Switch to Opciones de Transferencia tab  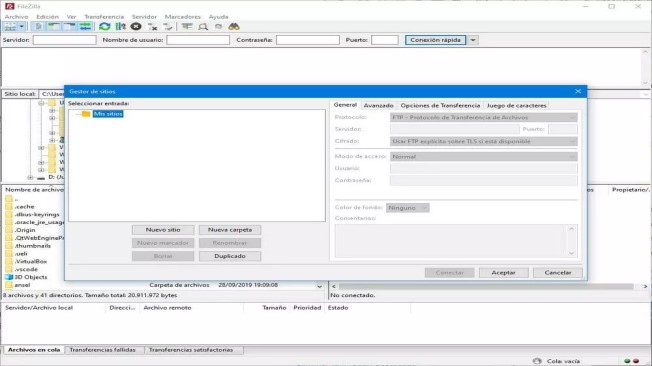tap(440, 106)
